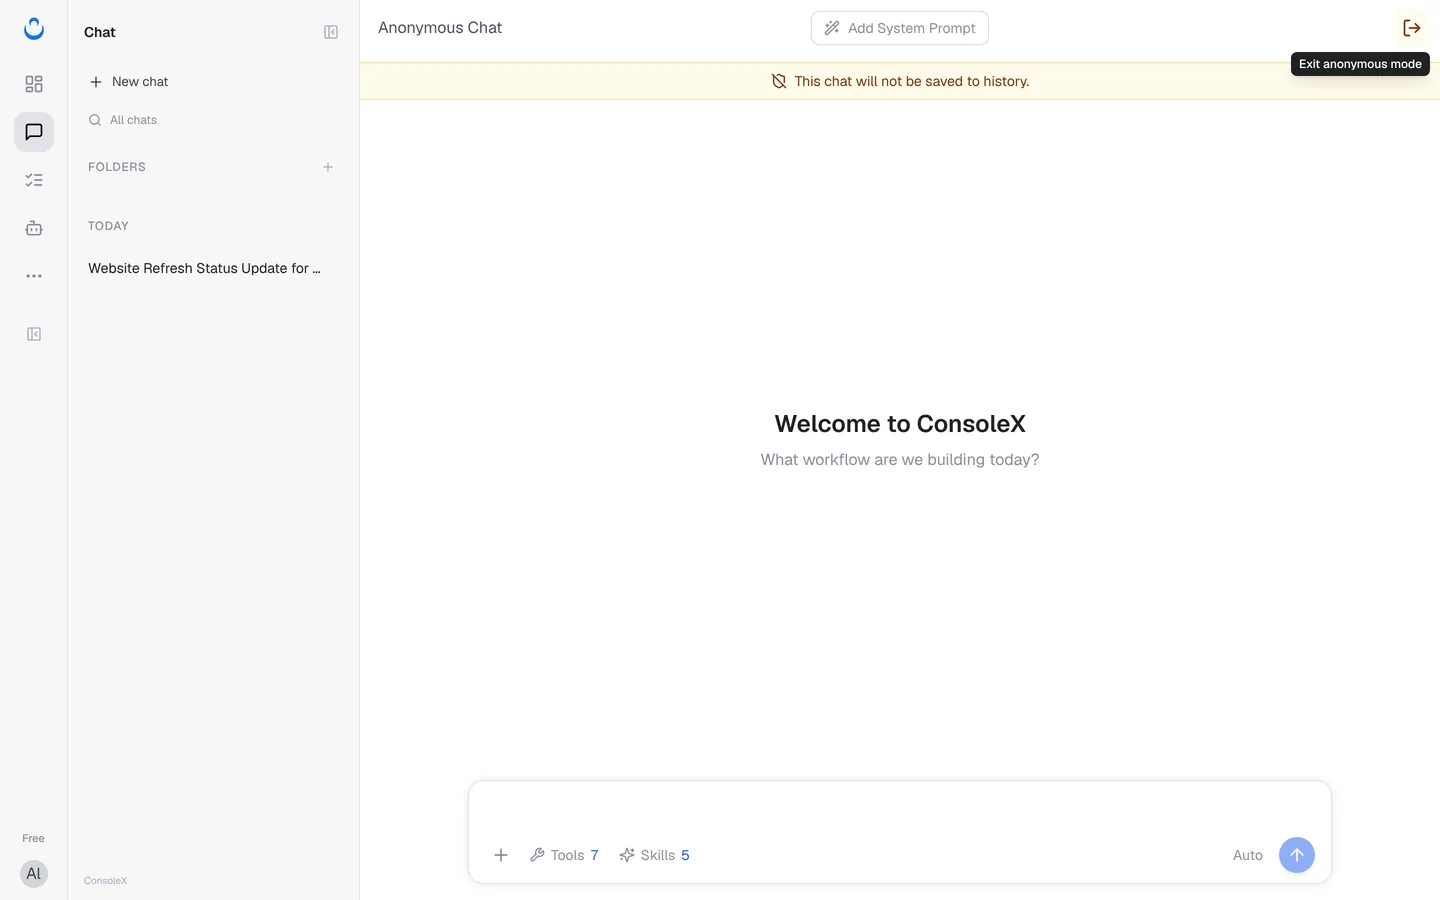Image resolution: width=1440 pixels, height=900 pixels.
Task: Click the not saved to history notice
Action: (900, 81)
